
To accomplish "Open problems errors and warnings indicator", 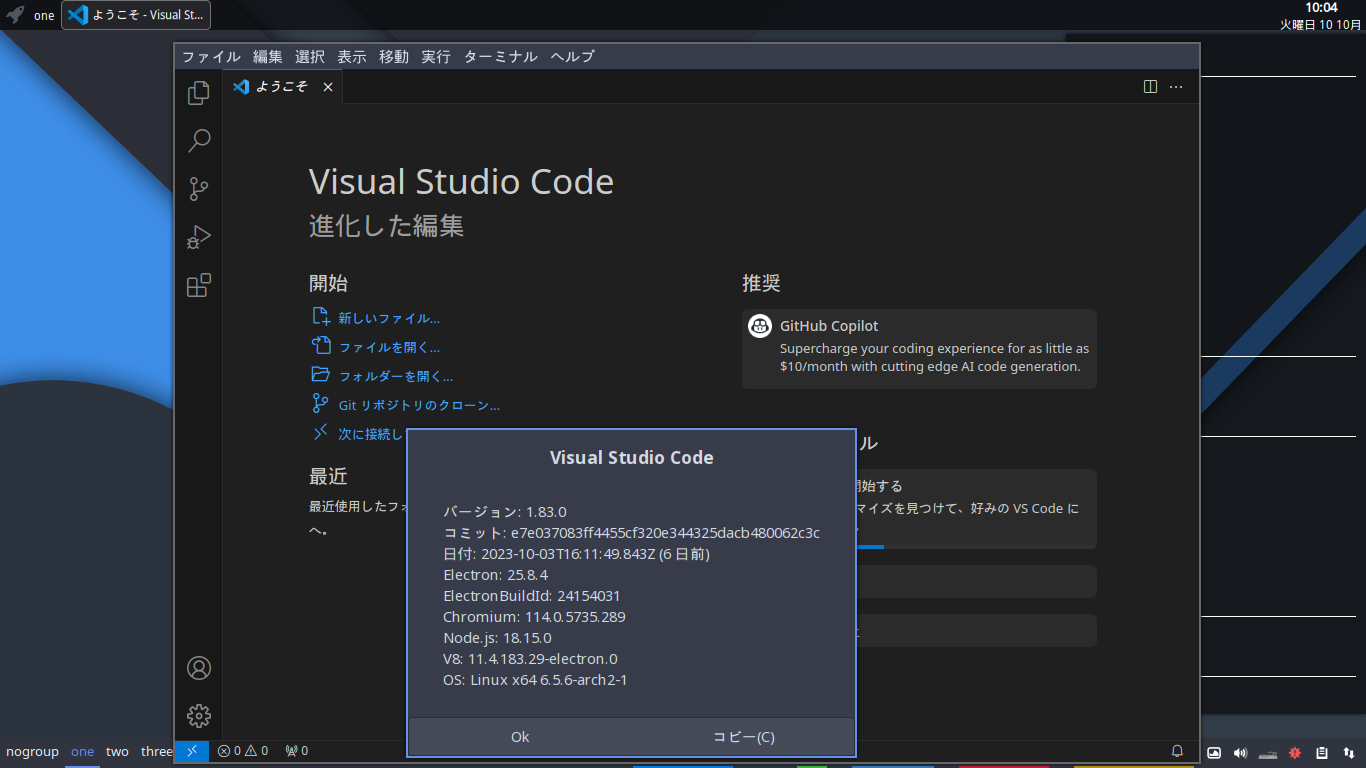I will 243,750.
